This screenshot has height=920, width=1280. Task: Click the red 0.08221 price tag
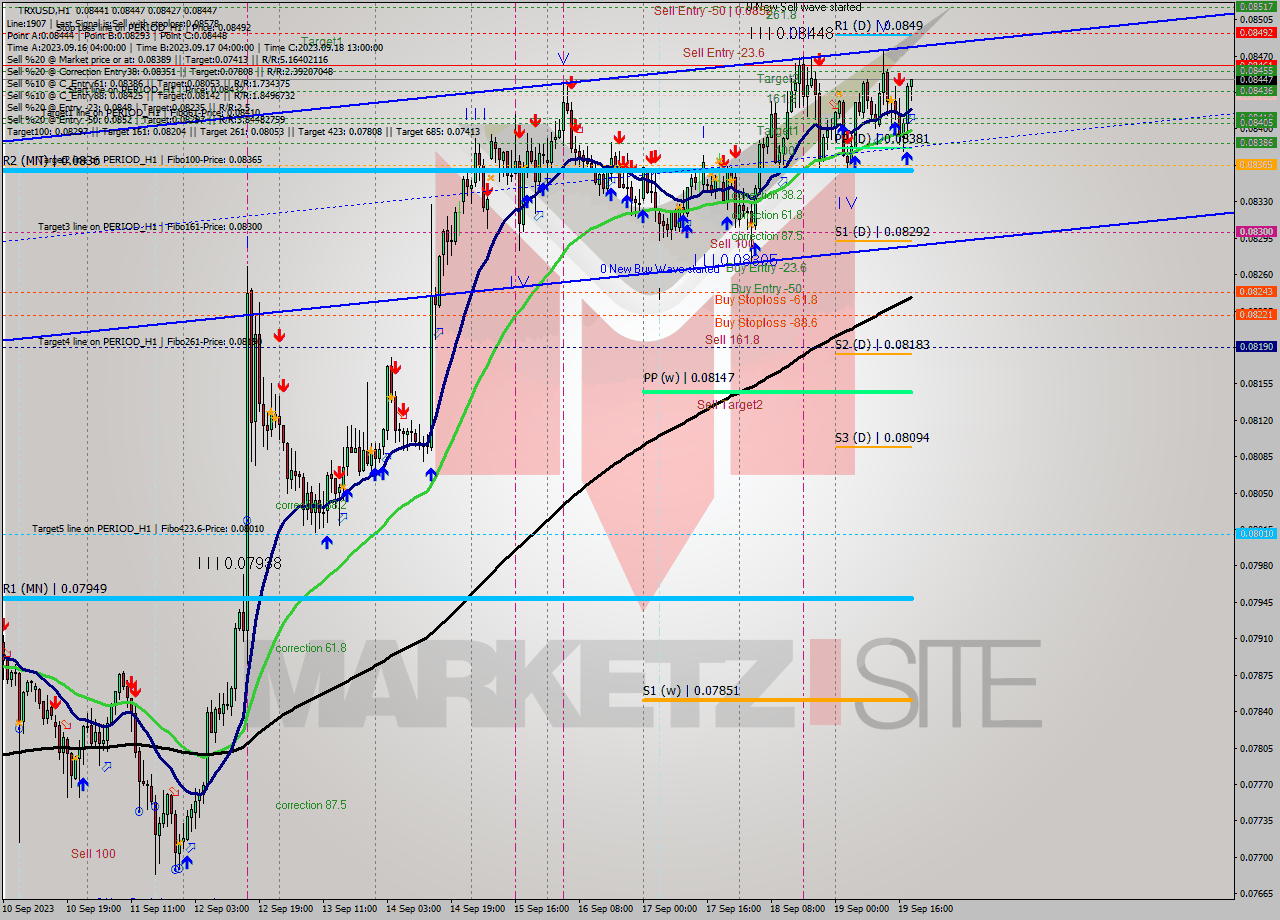point(1256,314)
